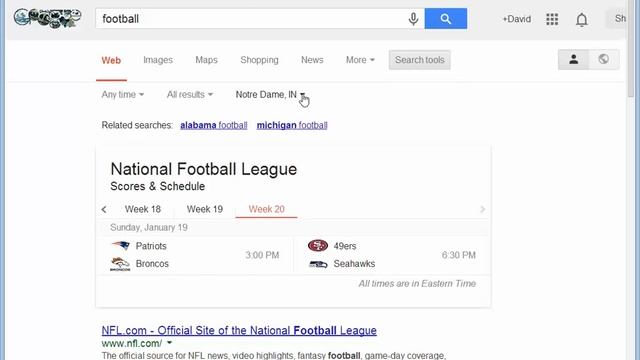Open the More search categories menu
Image resolution: width=640 pixels, height=360 pixels.
pos(360,60)
